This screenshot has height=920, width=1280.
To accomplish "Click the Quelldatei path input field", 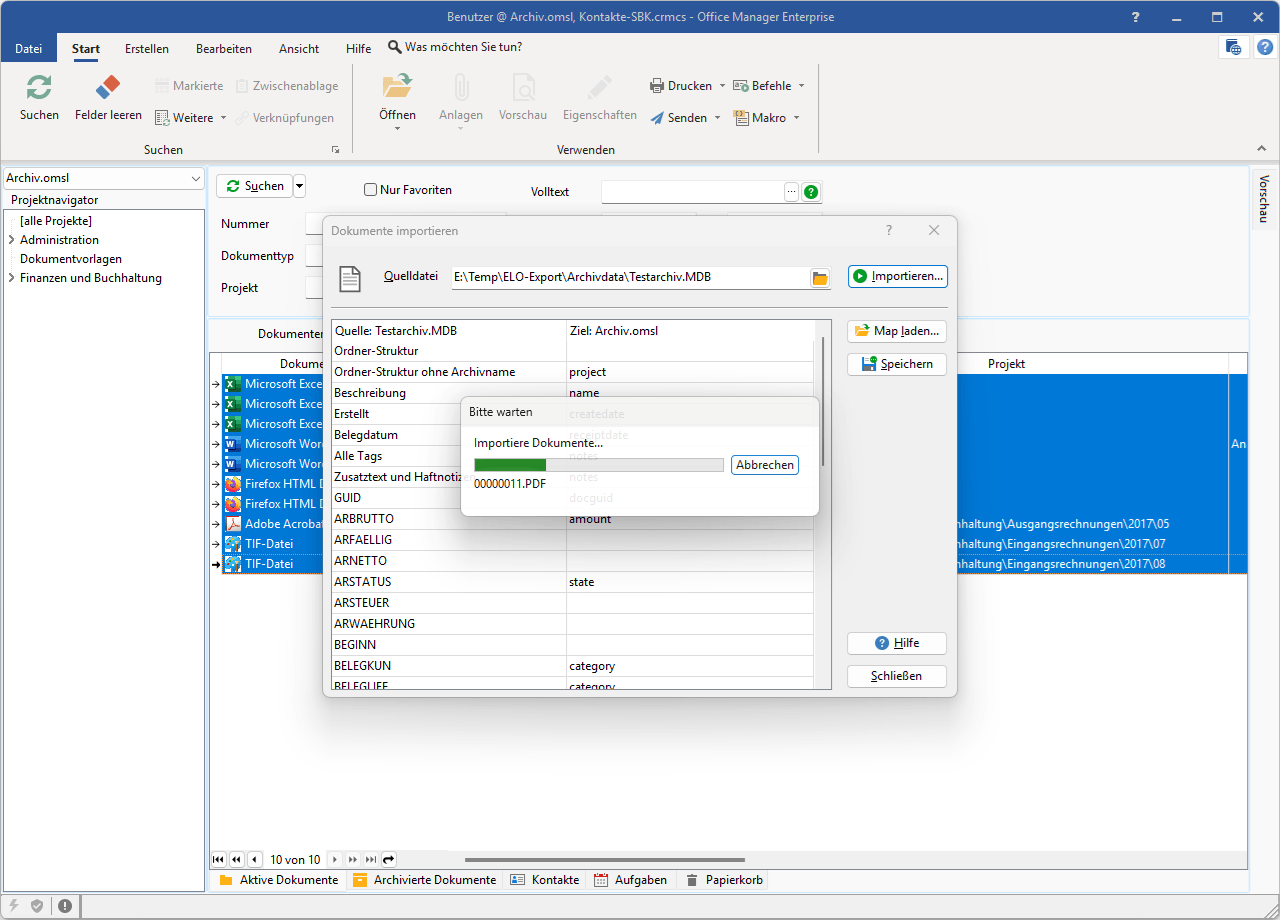I will coord(630,277).
